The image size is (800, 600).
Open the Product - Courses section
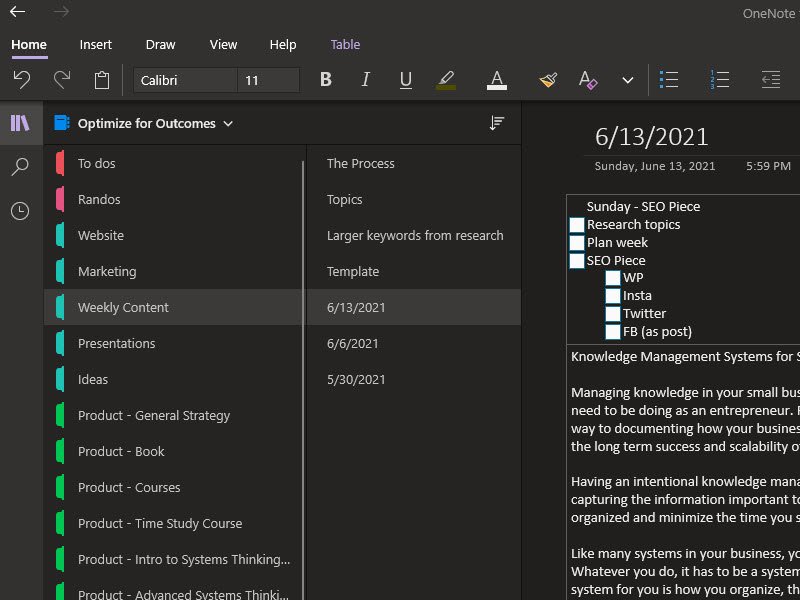coord(173,487)
